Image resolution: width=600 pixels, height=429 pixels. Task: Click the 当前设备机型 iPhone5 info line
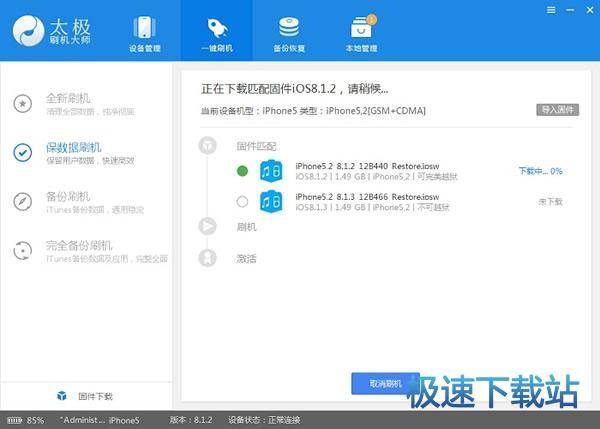point(313,111)
